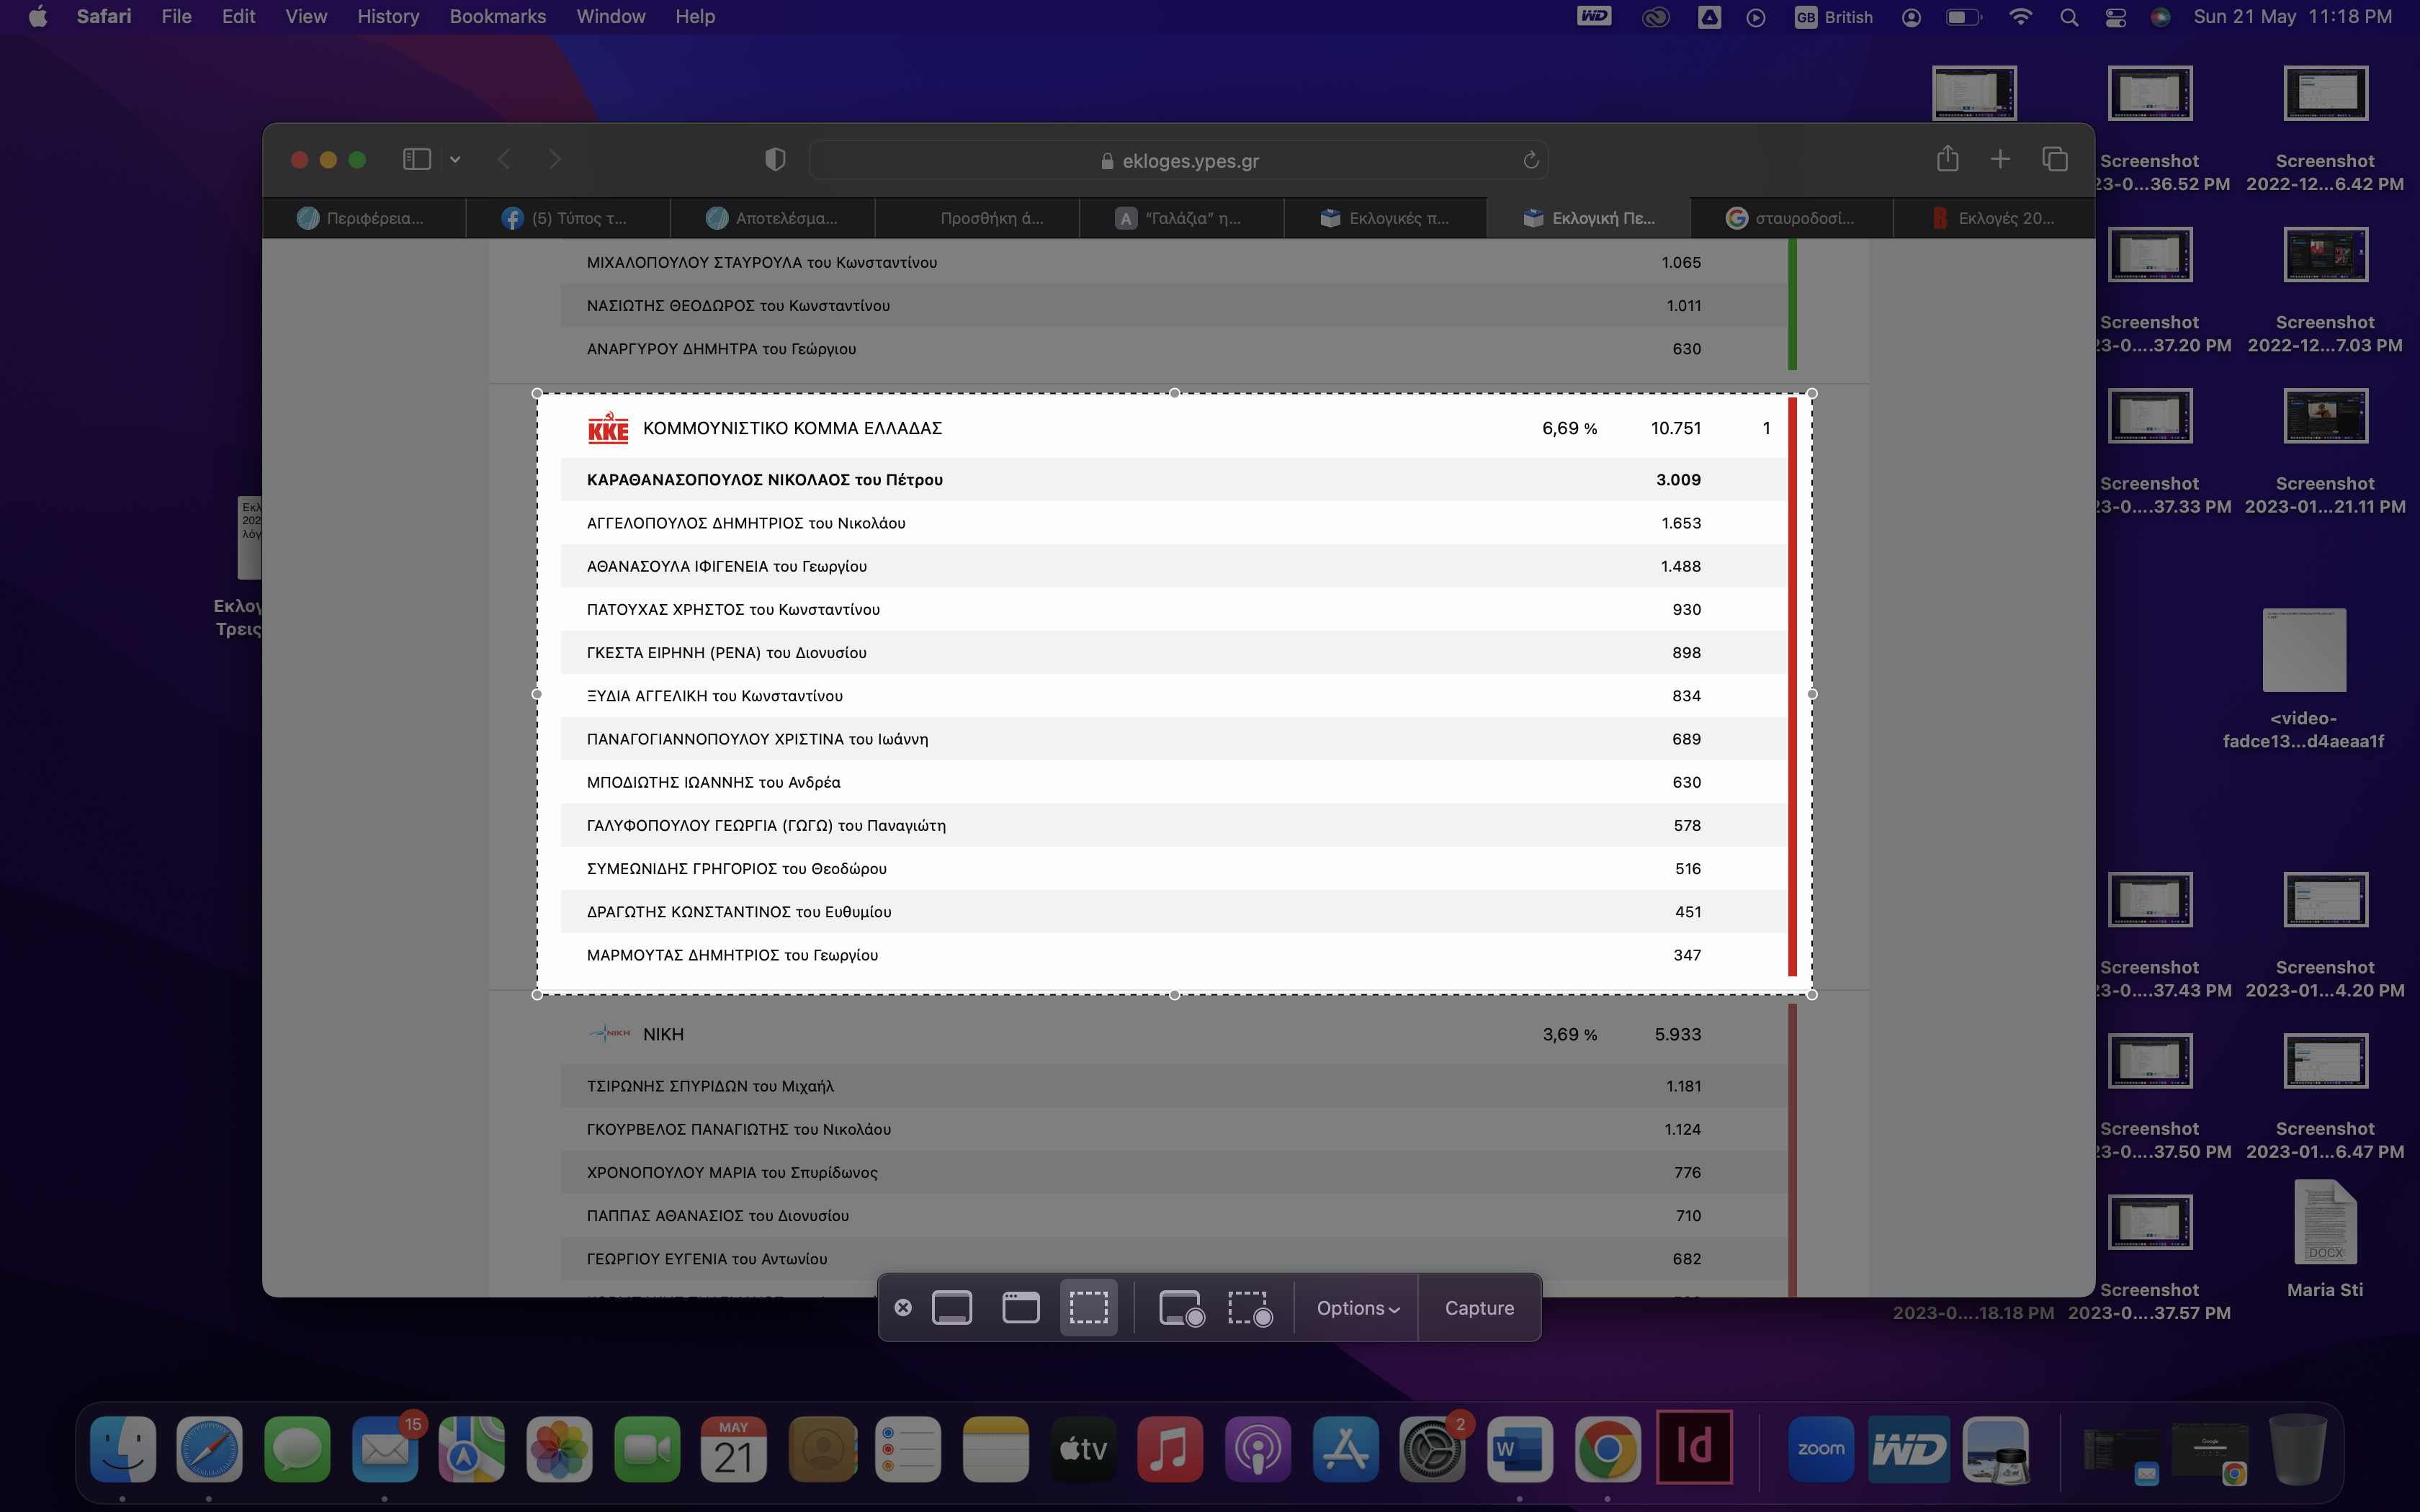Open a new Safari tab
Image resolution: width=2420 pixels, height=1512 pixels.
click(2000, 159)
